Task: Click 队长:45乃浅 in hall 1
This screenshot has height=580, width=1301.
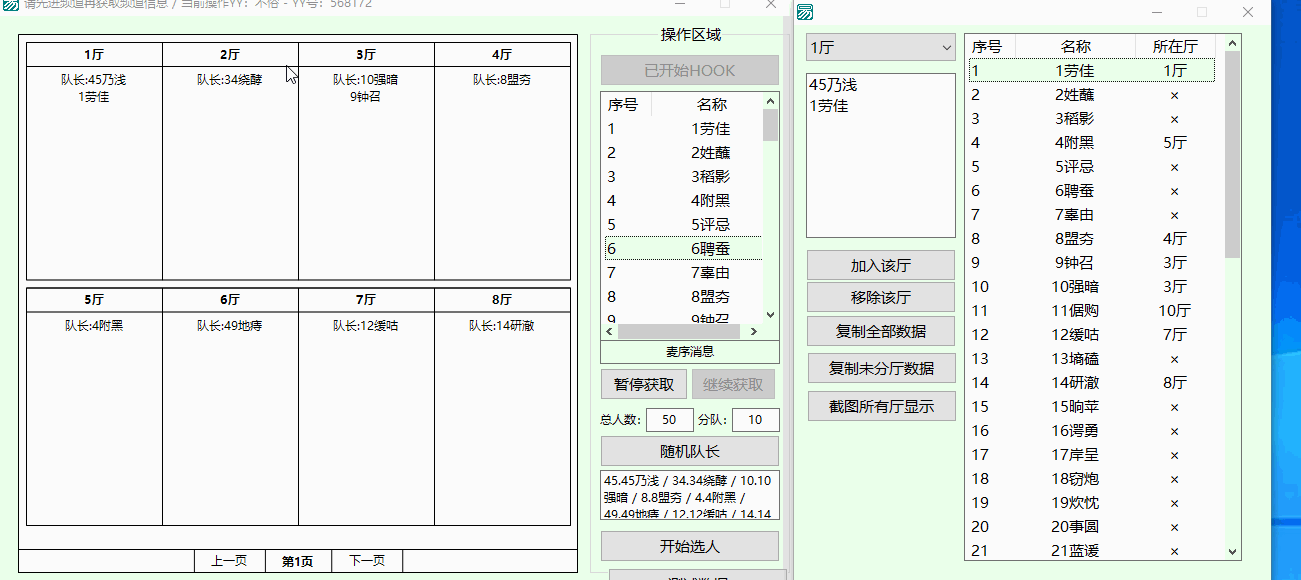Action: pyautogui.click(x=94, y=80)
